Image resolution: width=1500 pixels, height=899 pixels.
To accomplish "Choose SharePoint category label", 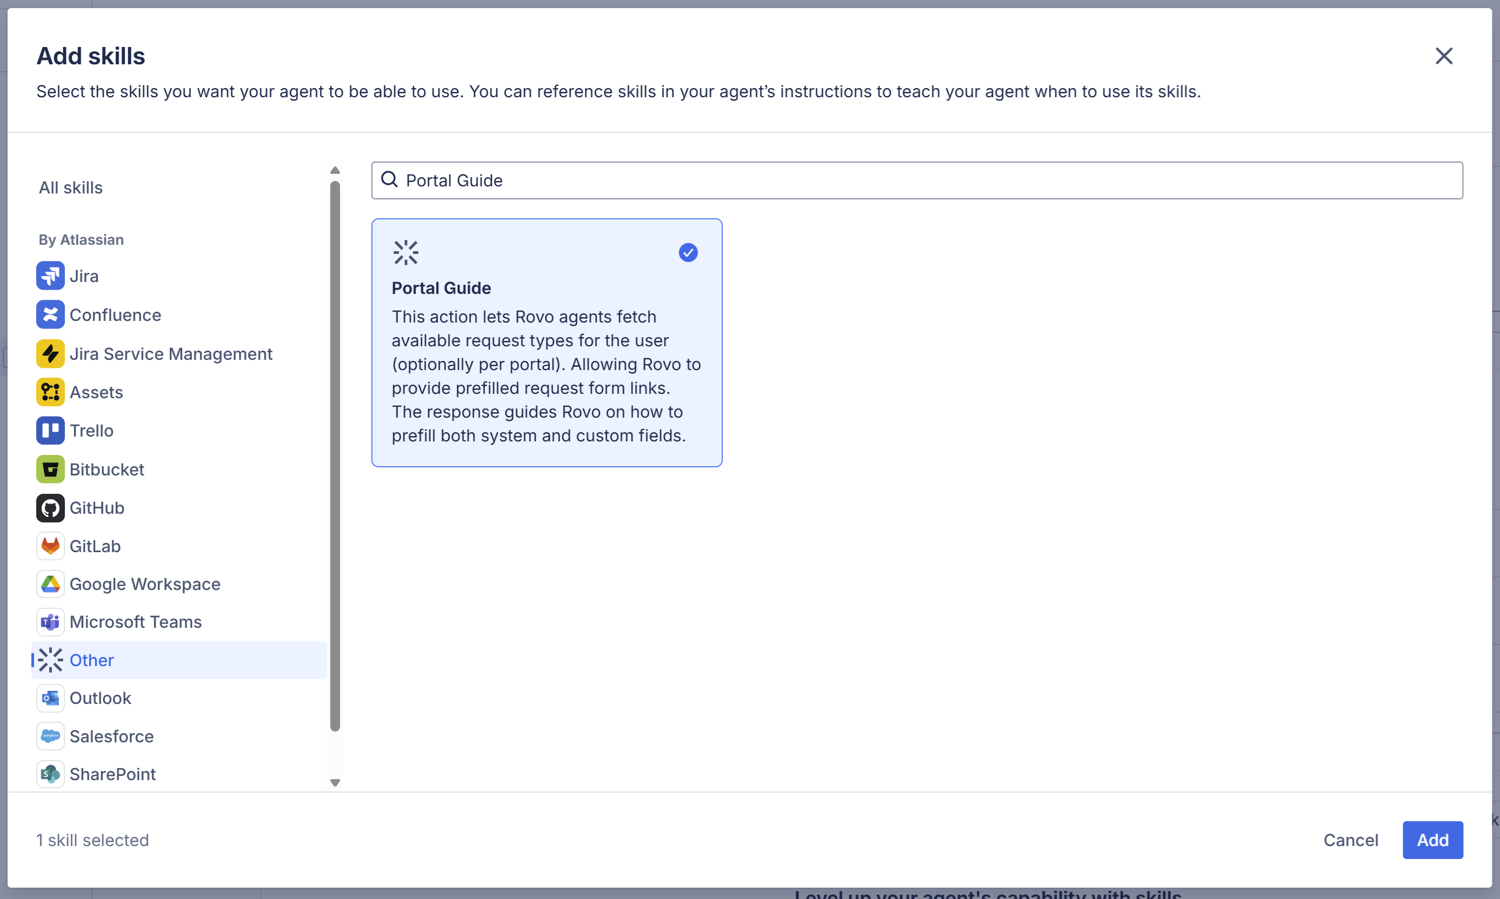I will (112, 774).
